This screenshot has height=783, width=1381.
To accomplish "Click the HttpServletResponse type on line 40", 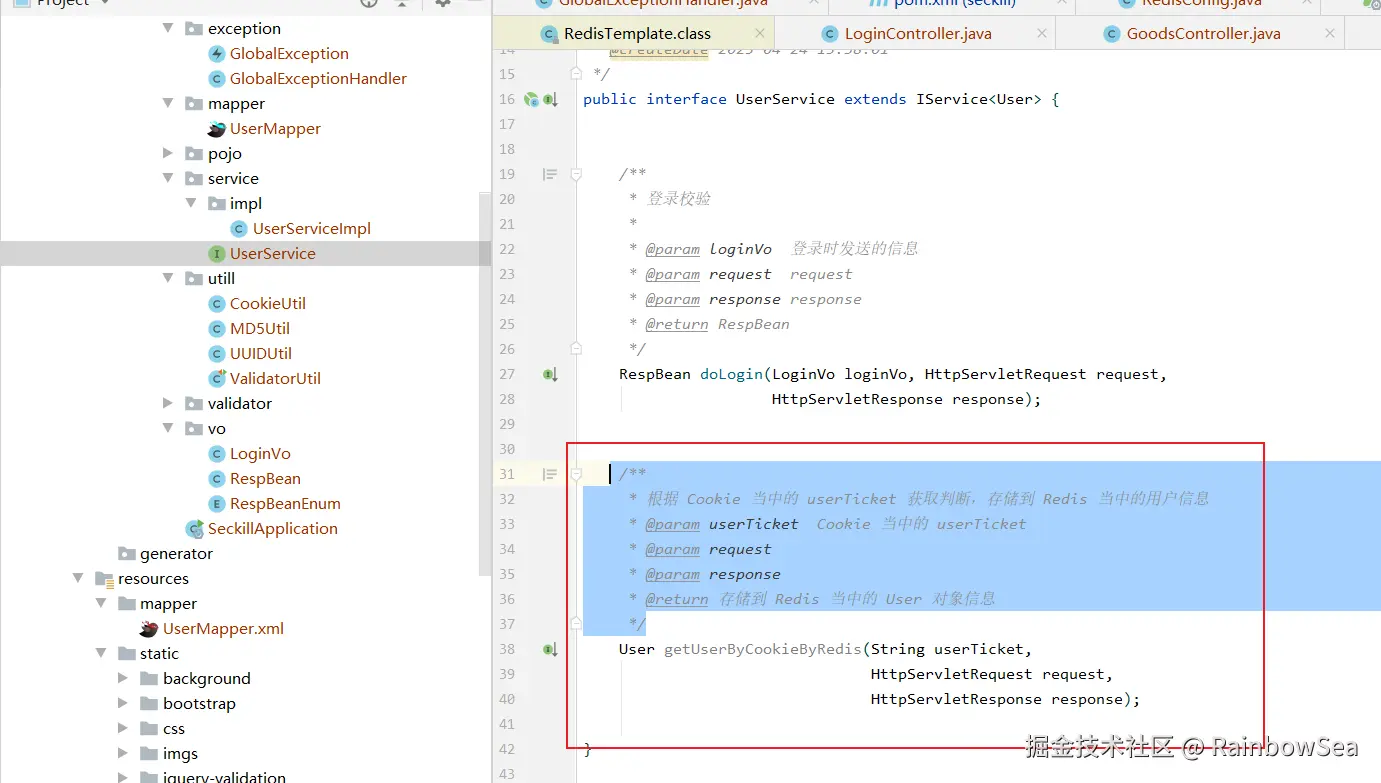I will click(956, 699).
